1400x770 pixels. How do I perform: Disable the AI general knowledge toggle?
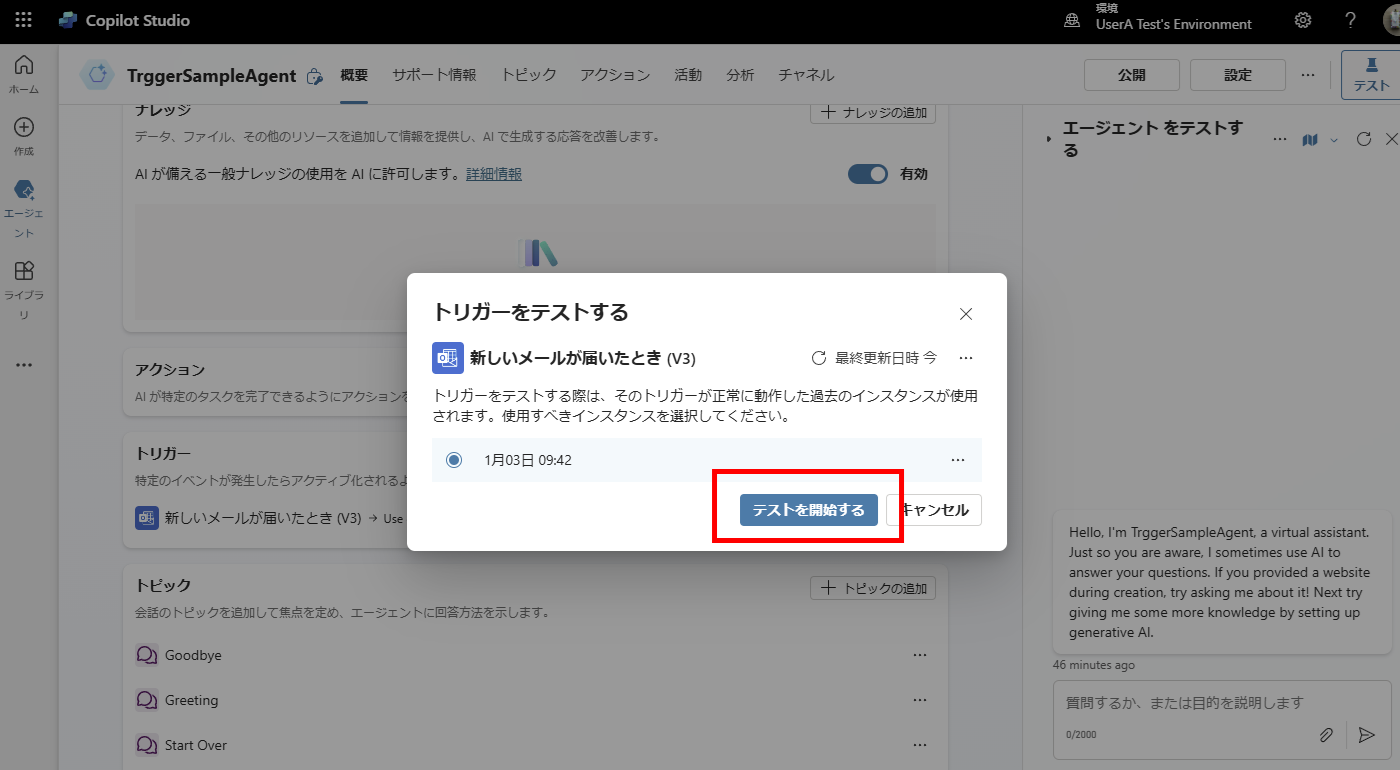tap(866, 173)
